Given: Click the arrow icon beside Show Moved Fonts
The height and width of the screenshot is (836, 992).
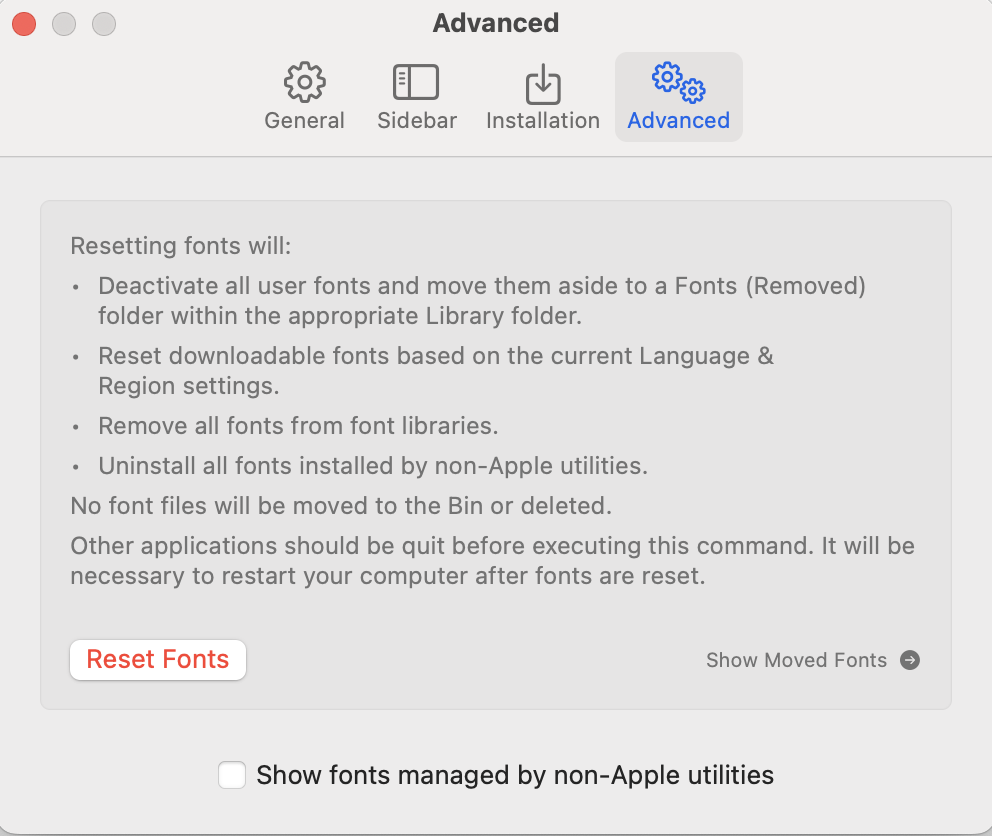Looking at the screenshot, I should tap(910, 660).
